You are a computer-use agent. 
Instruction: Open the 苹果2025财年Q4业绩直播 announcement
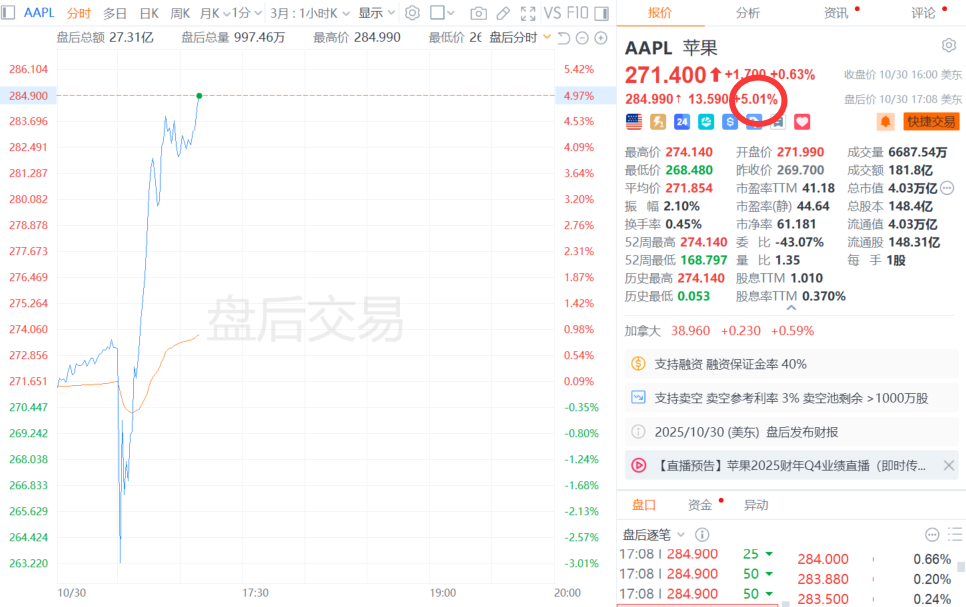pyautogui.click(x=790, y=465)
